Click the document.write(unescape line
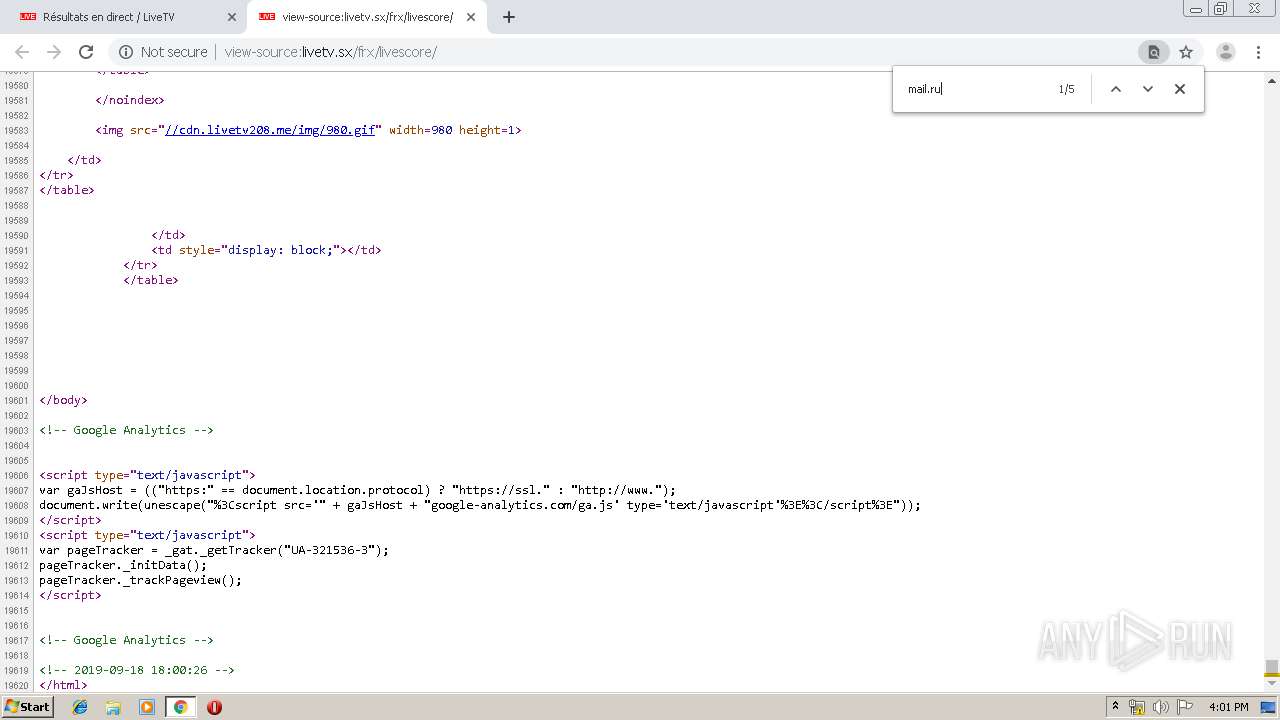The image size is (1280, 720). point(480,505)
